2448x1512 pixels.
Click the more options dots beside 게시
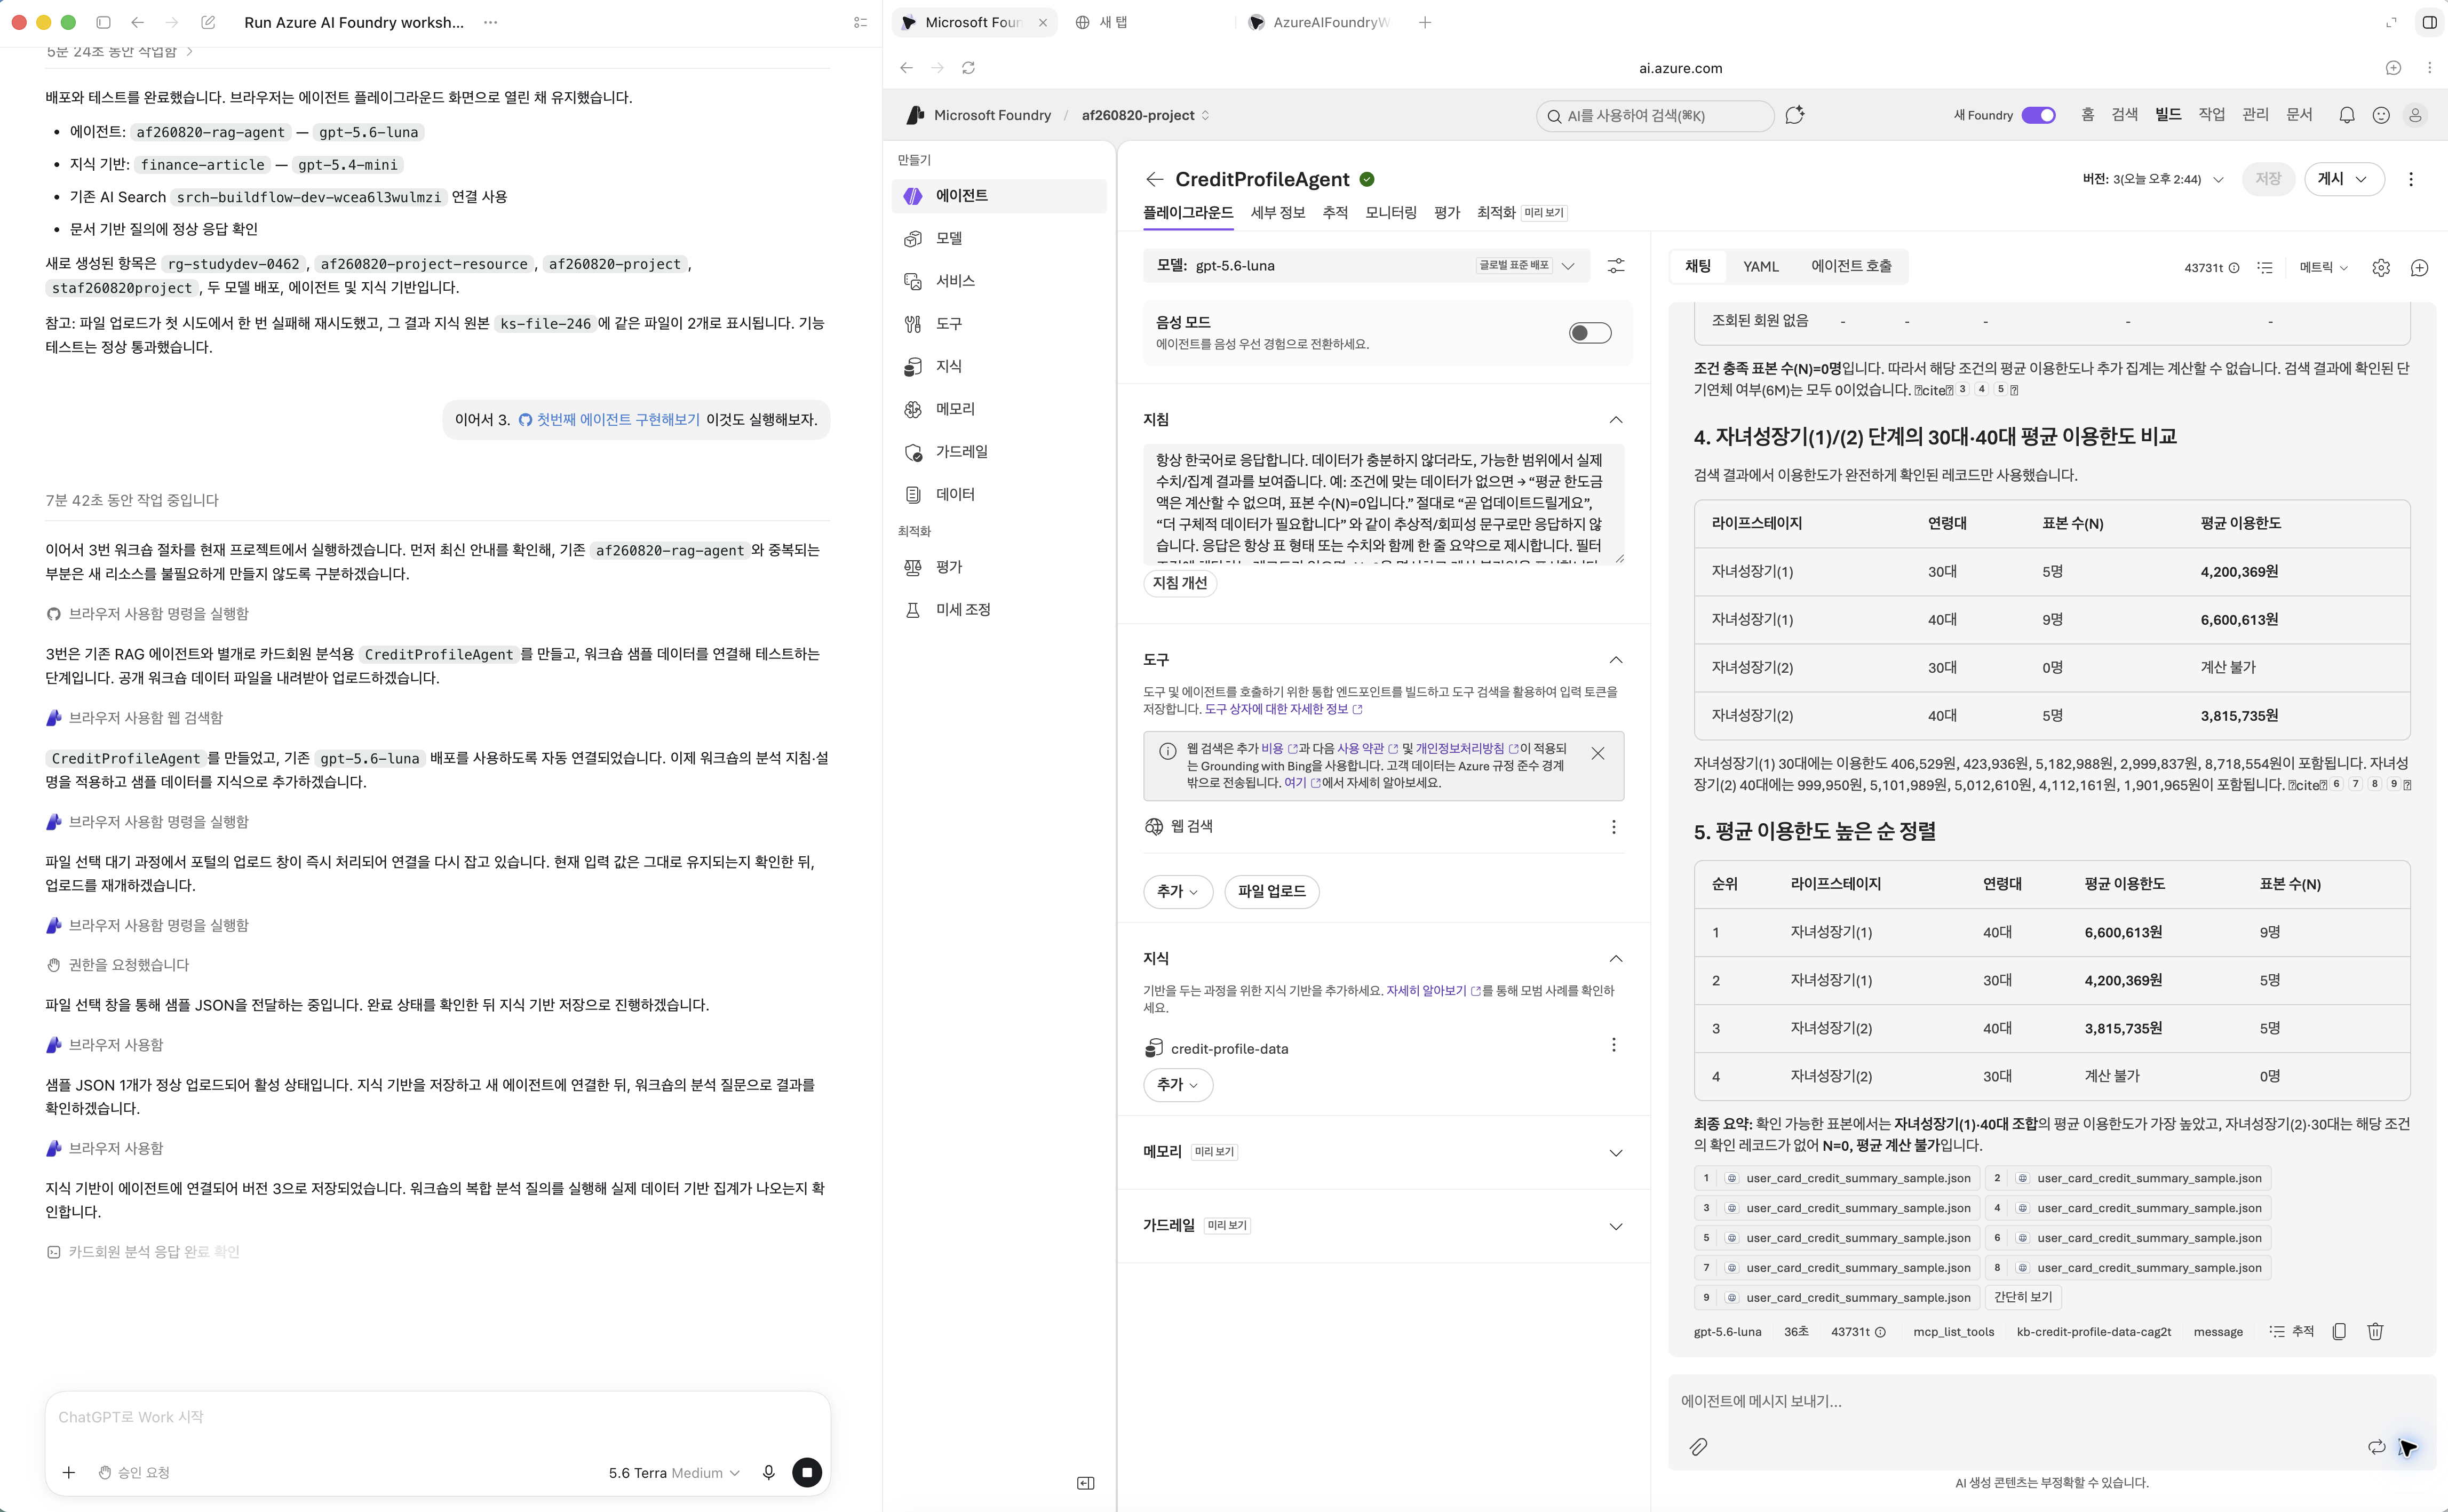(x=2411, y=179)
